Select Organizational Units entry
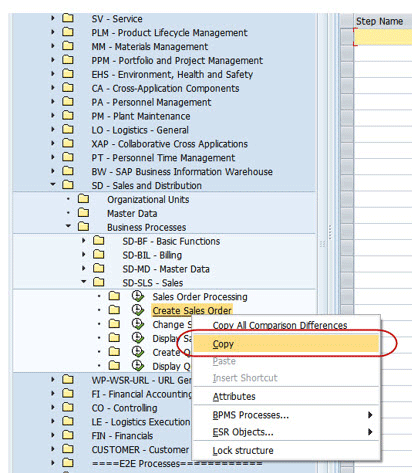 [148, 199]
